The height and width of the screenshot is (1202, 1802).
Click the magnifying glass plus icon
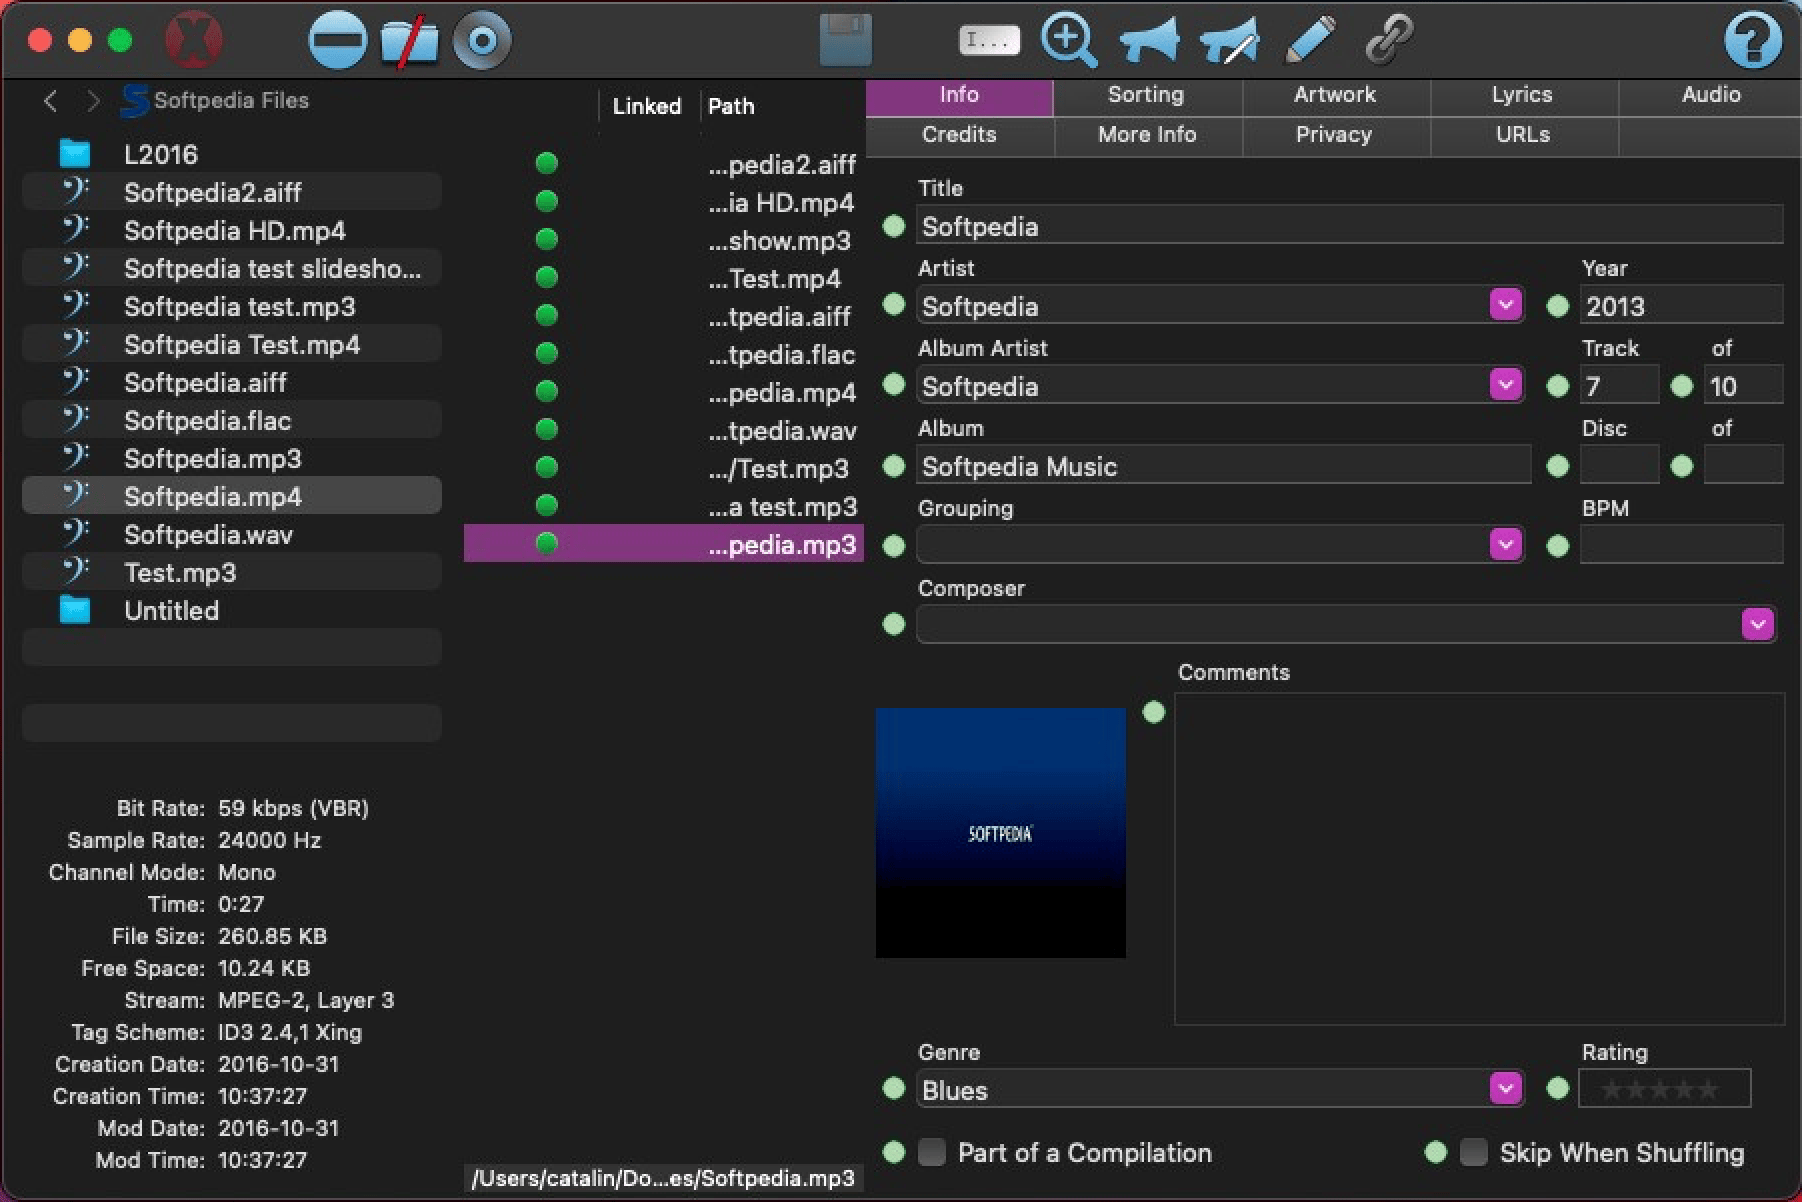(1068, 41)
